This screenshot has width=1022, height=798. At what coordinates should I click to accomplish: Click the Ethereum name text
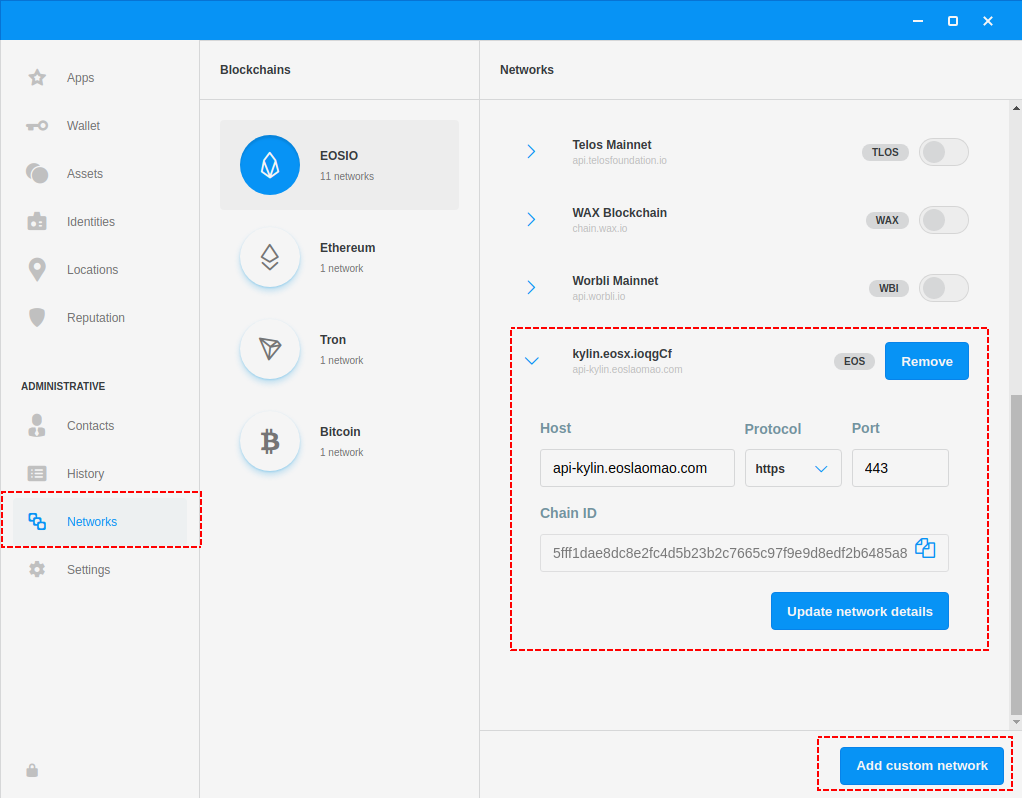[347, 248]
